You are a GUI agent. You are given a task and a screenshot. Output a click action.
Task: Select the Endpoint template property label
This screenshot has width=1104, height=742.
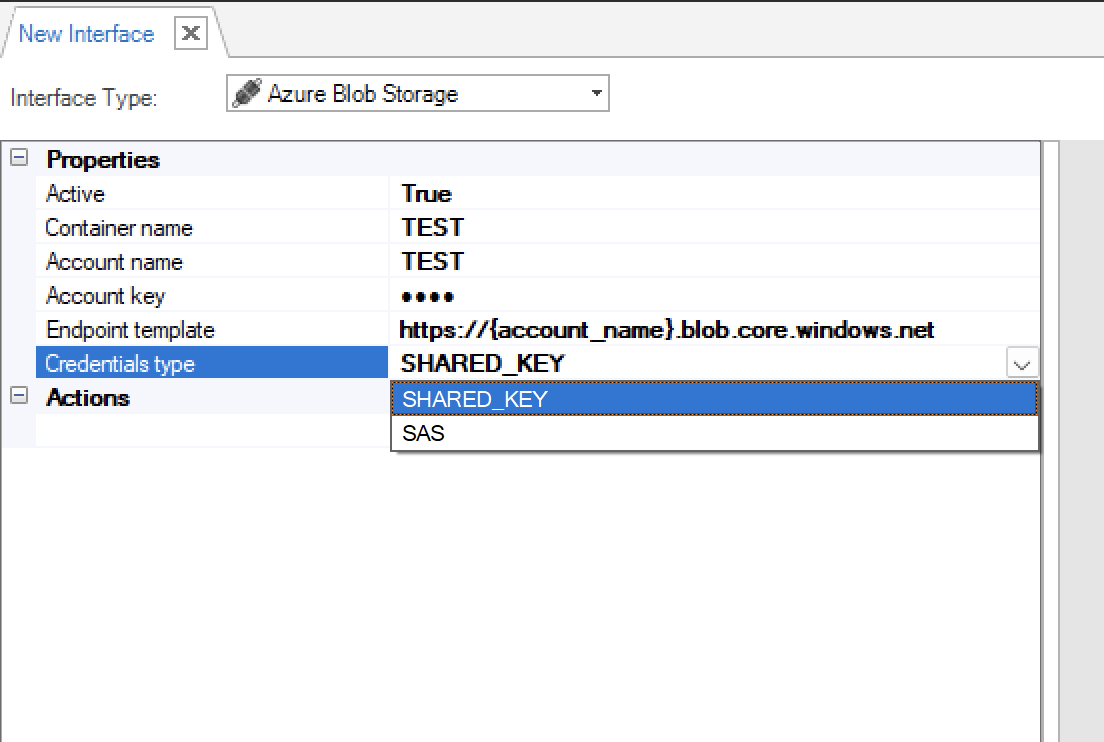click(x=130, y=330)
